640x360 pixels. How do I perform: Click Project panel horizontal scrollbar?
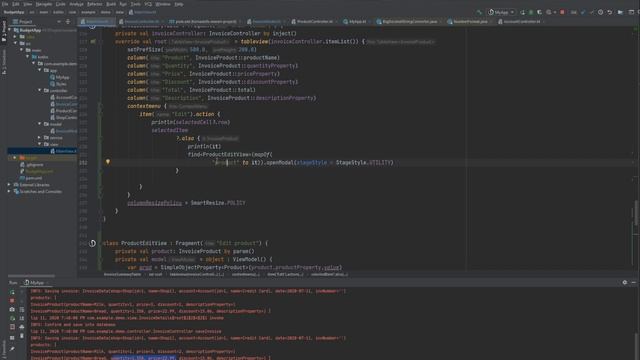tap(31, 276)
